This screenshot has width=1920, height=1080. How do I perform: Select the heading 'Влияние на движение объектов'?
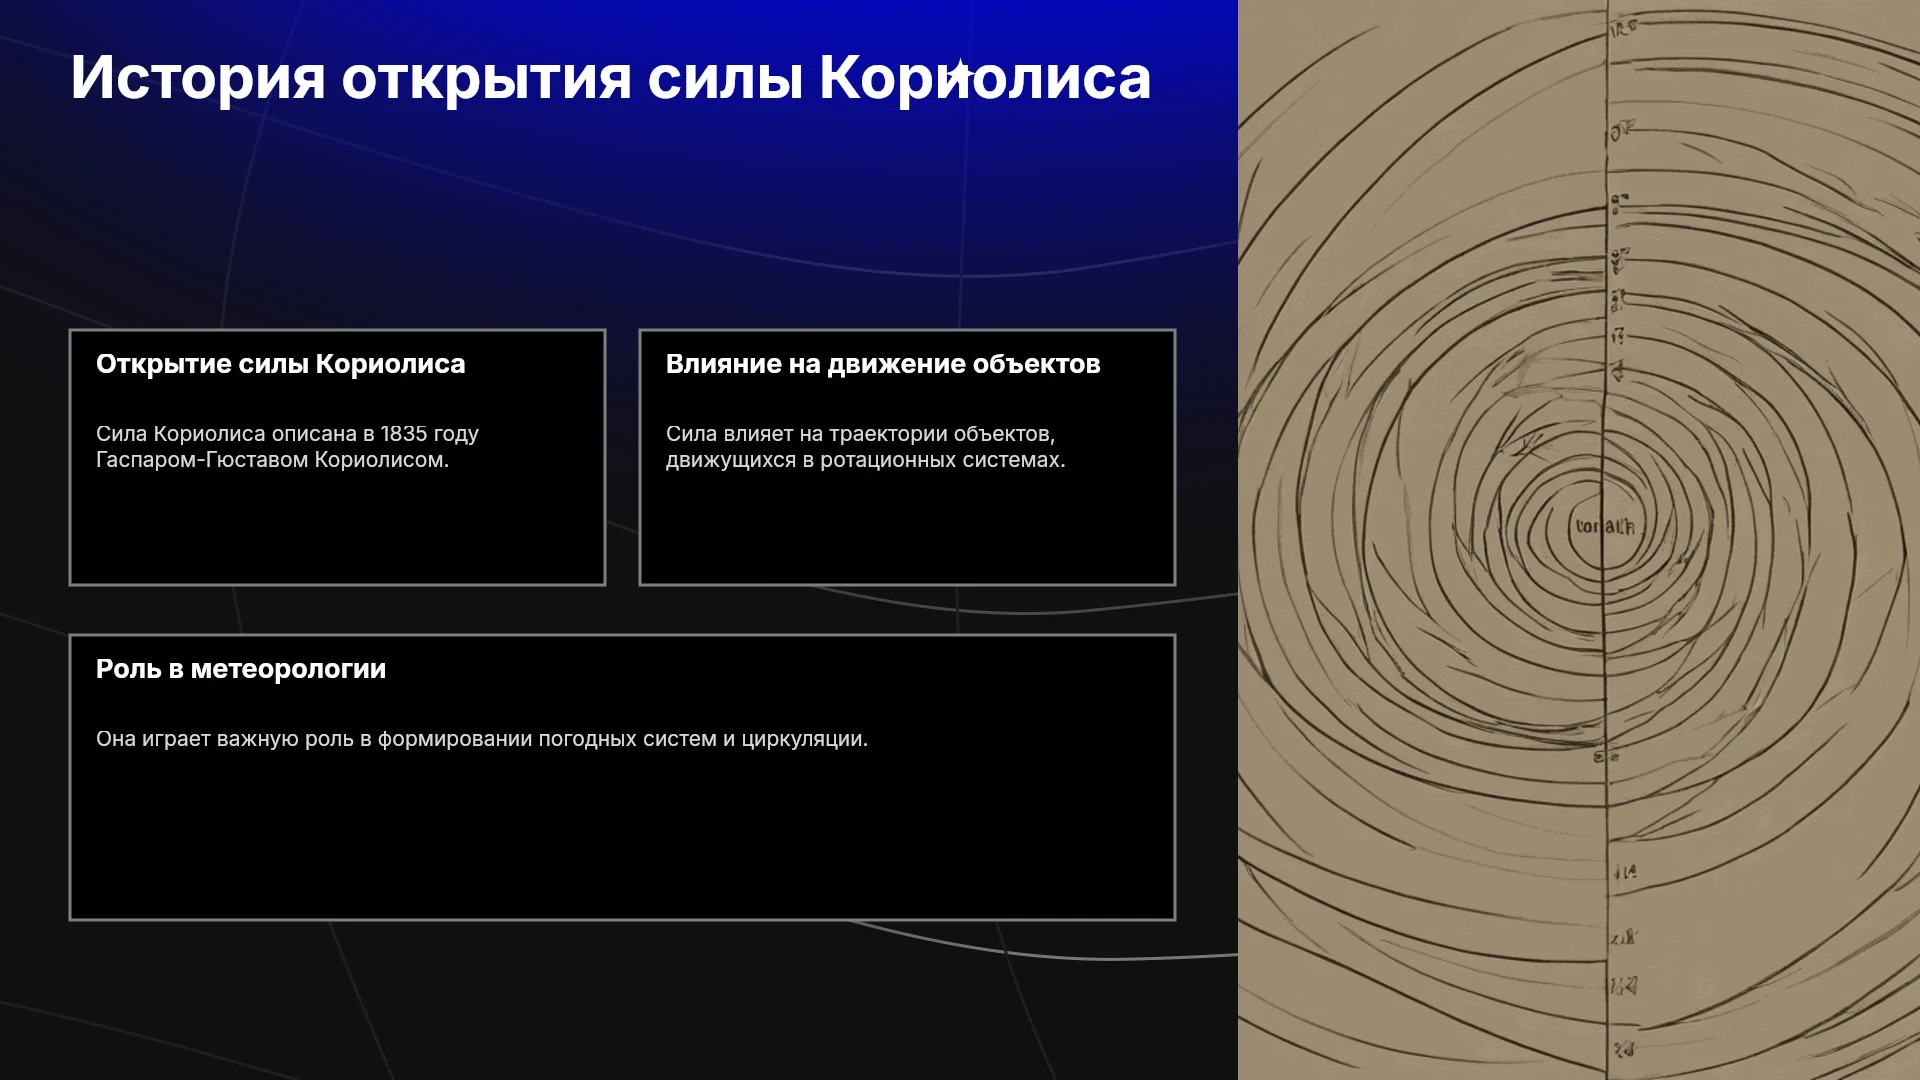883,364
